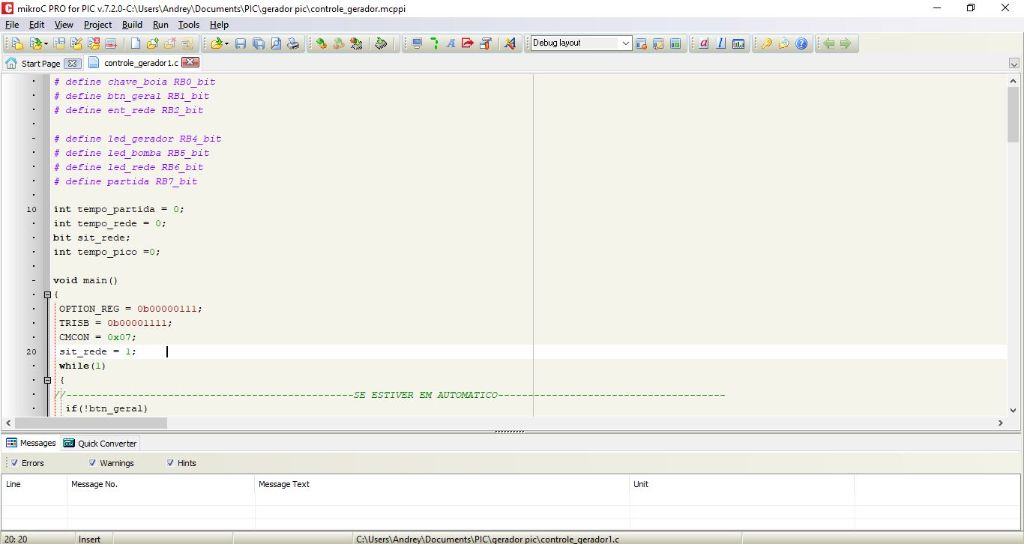Close the controle_gerador1.c tab
This screenshot has width=1024, height=544.
(x=190, y=63)
